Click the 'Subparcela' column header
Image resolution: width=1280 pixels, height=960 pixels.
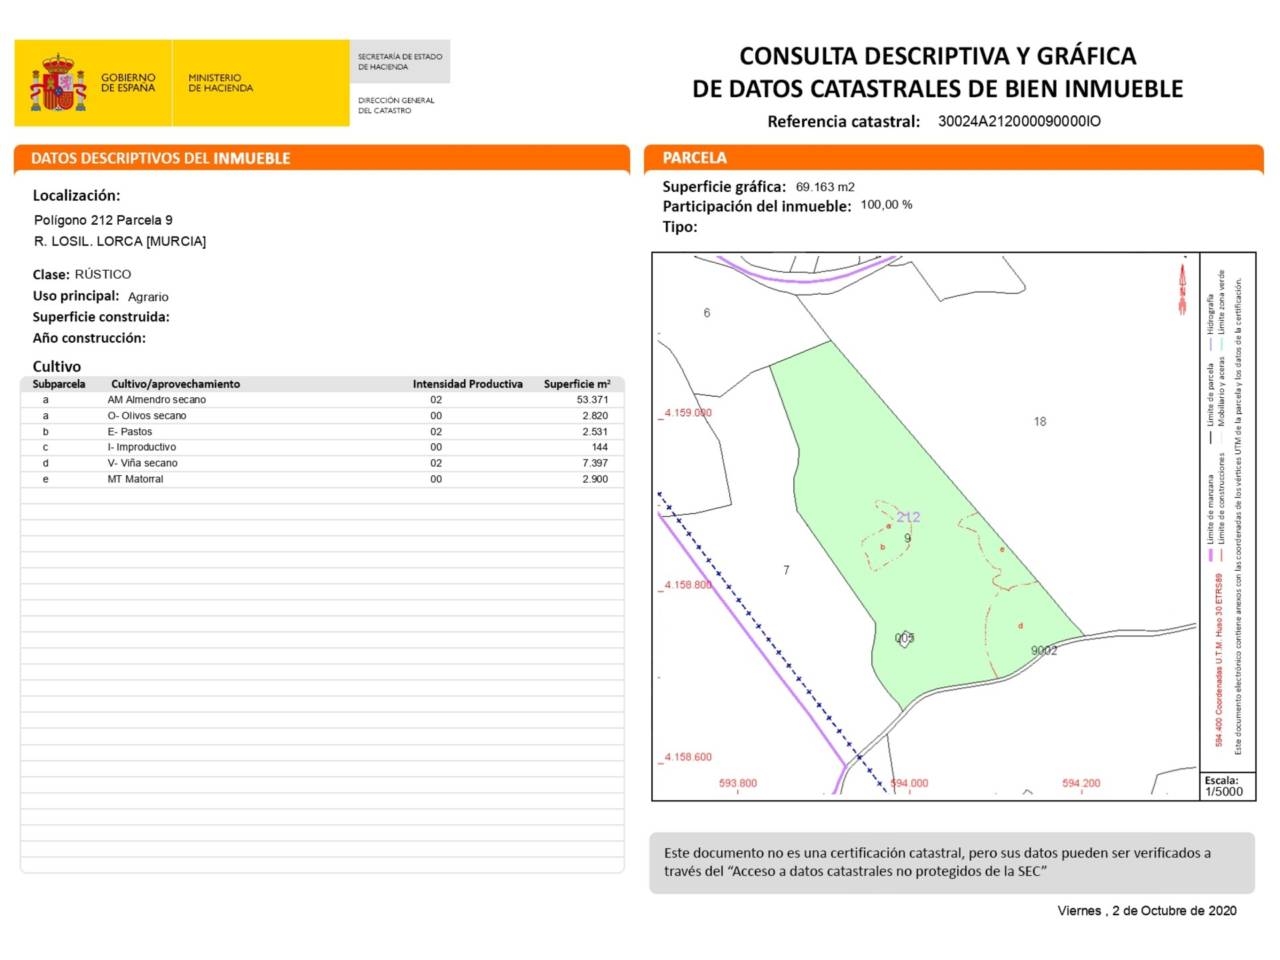click(x=59, y=384)
